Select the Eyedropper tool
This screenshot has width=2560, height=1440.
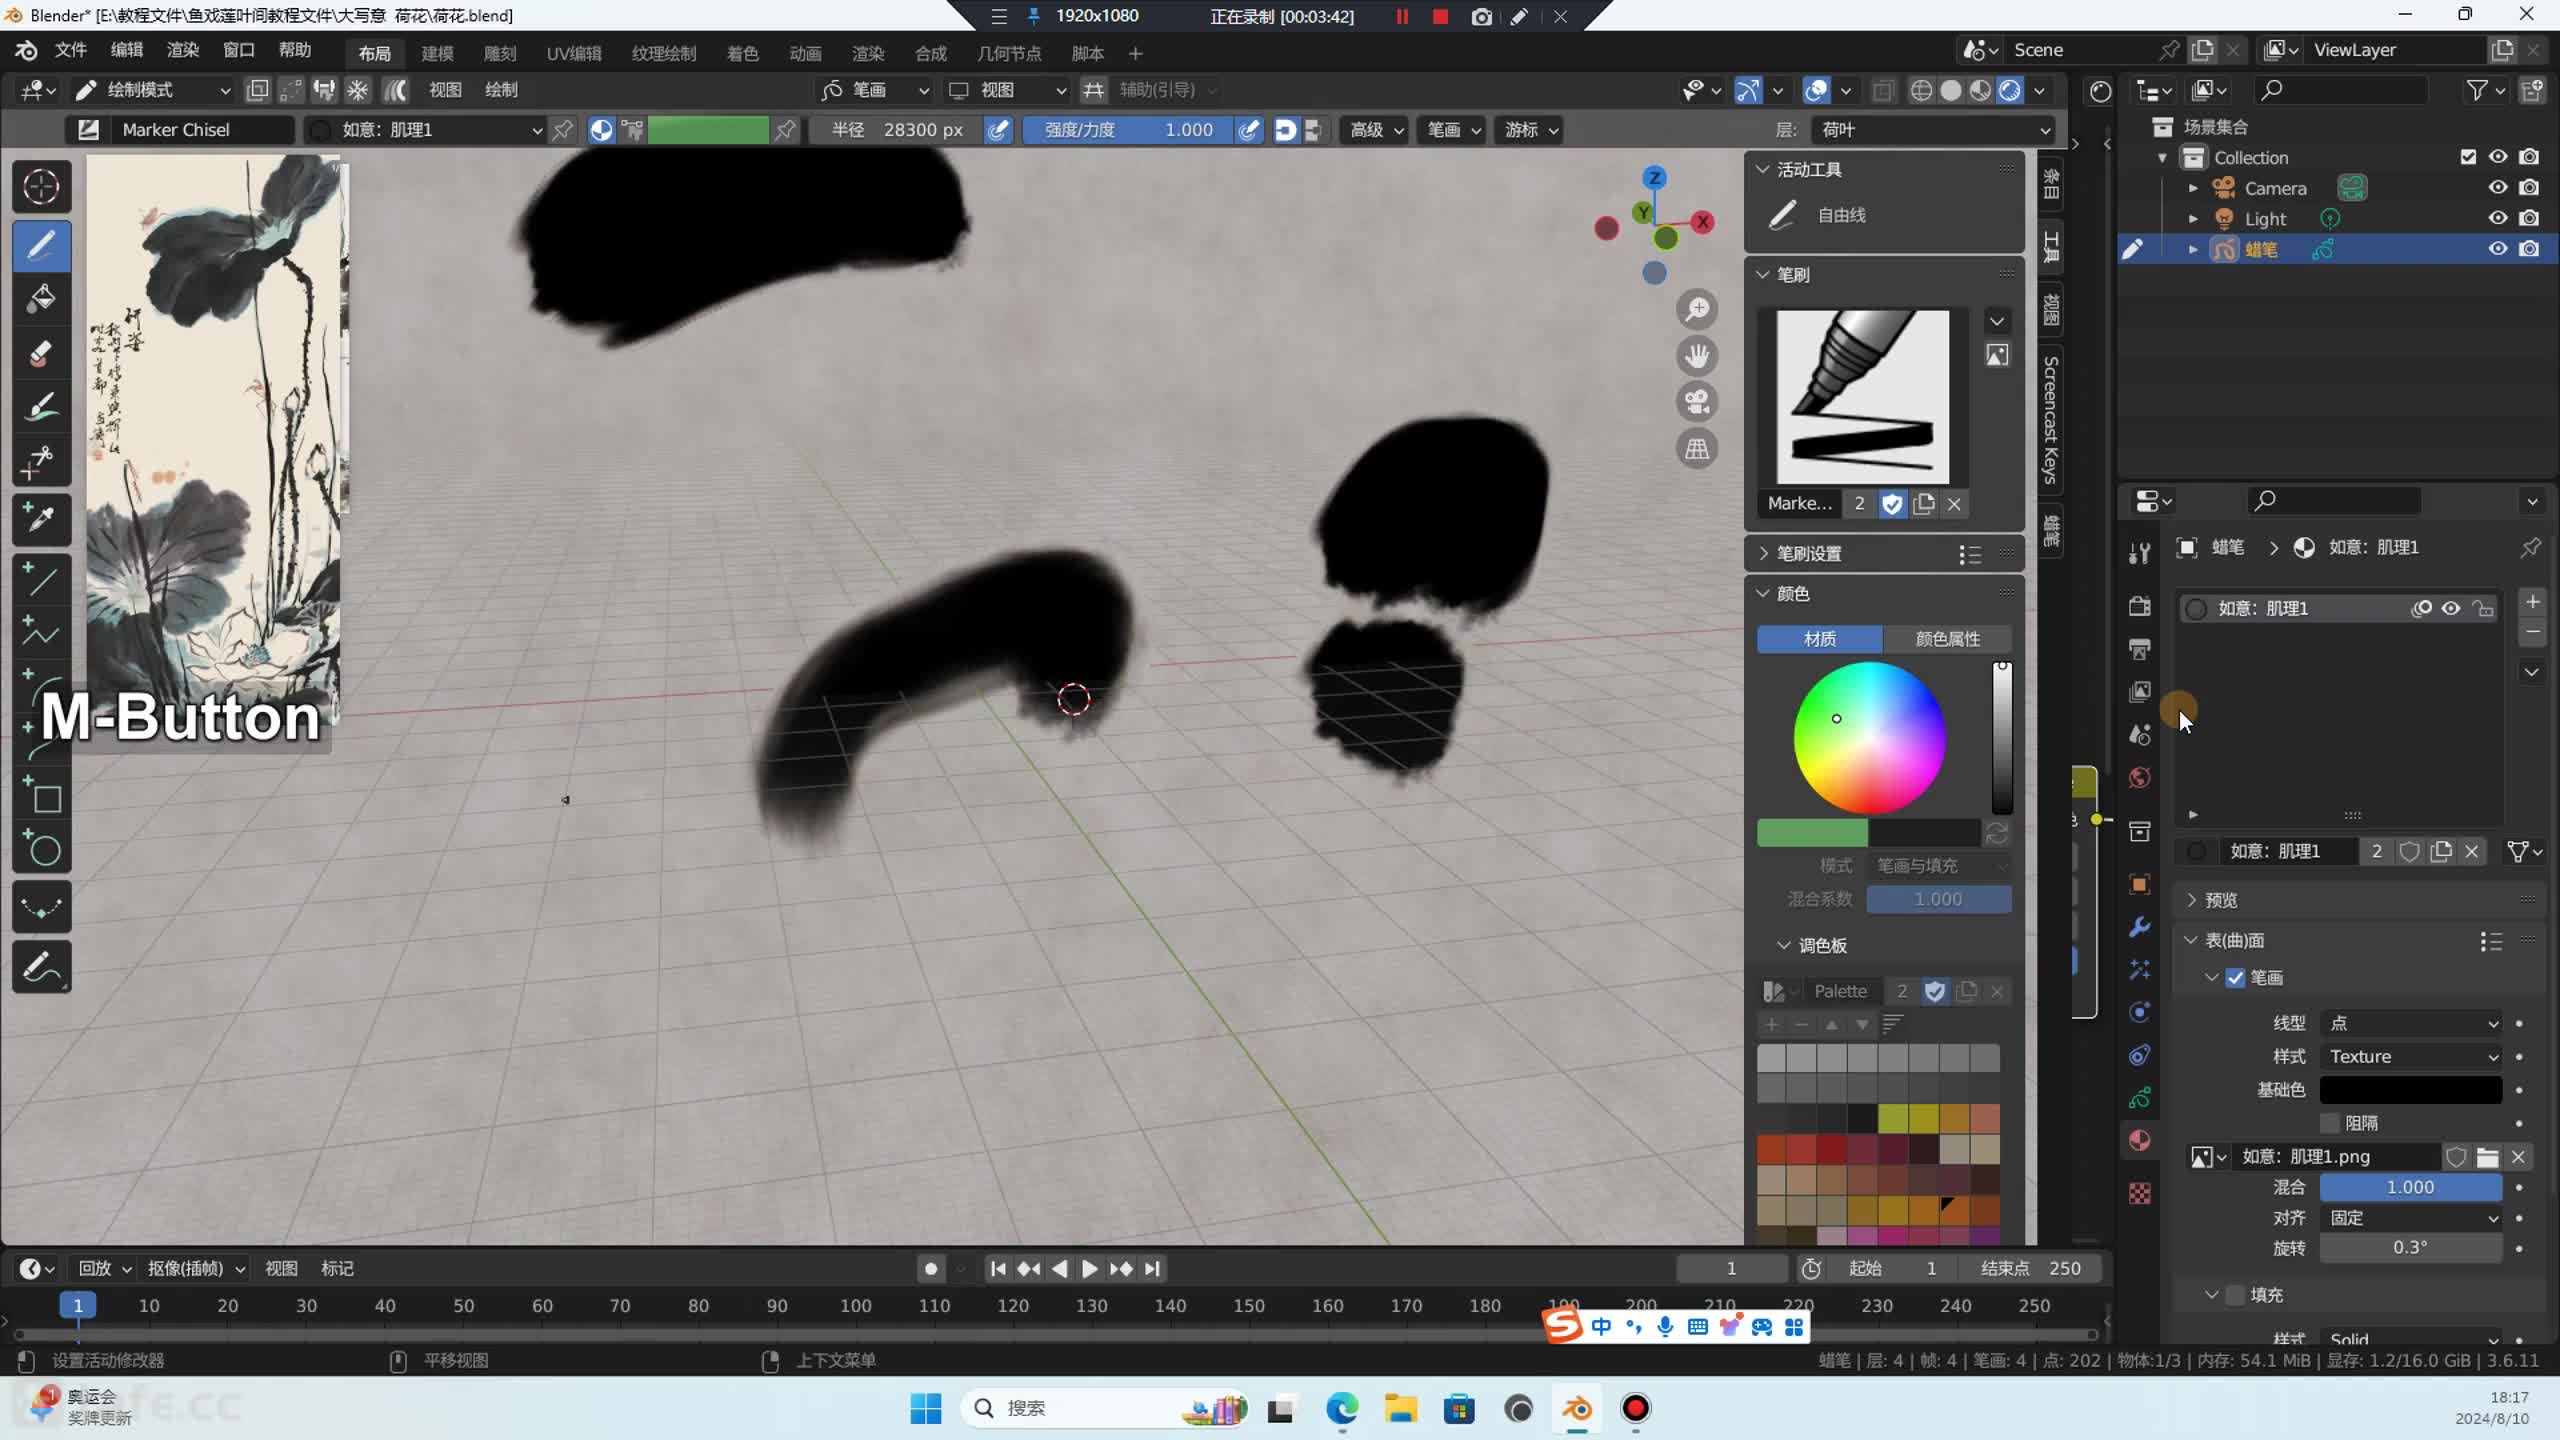tap(41, 519)
